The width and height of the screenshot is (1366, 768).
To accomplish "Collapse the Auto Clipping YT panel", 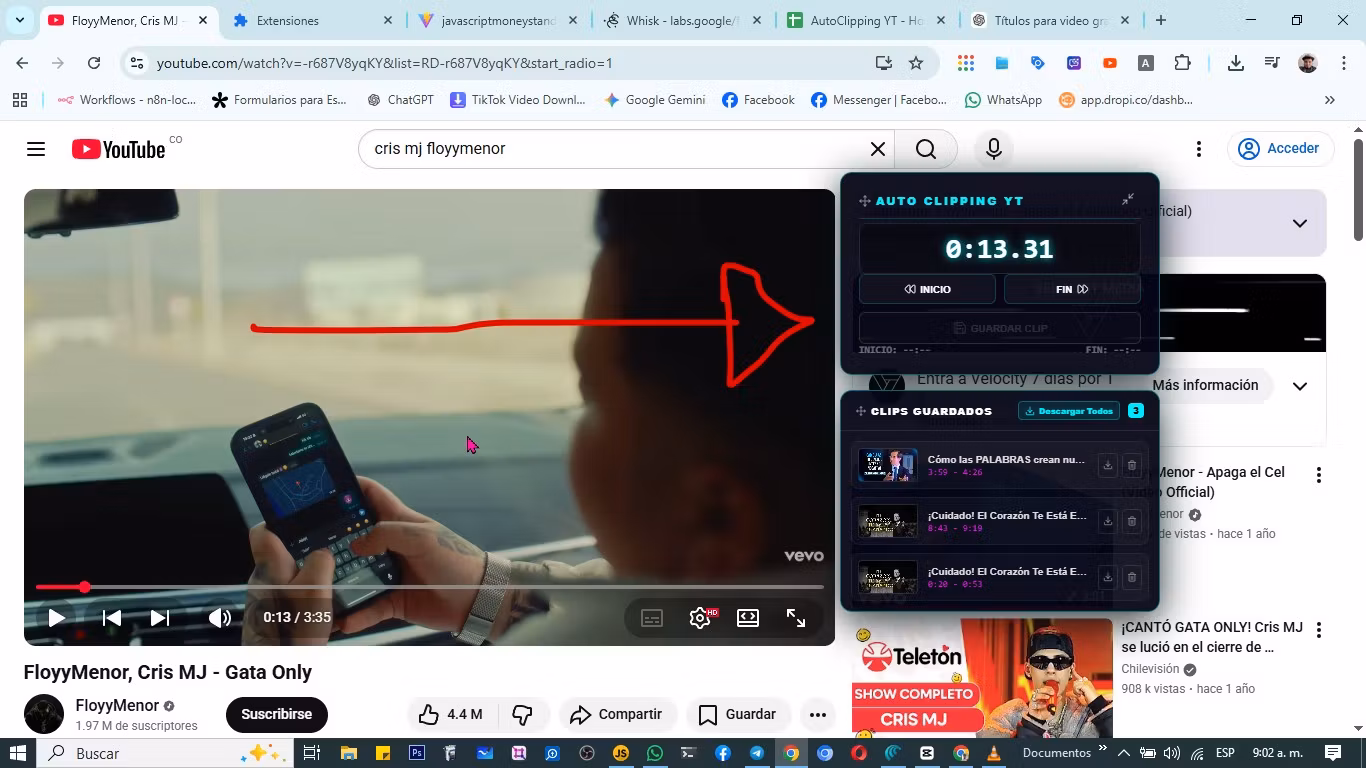I will coord(1128,200).
